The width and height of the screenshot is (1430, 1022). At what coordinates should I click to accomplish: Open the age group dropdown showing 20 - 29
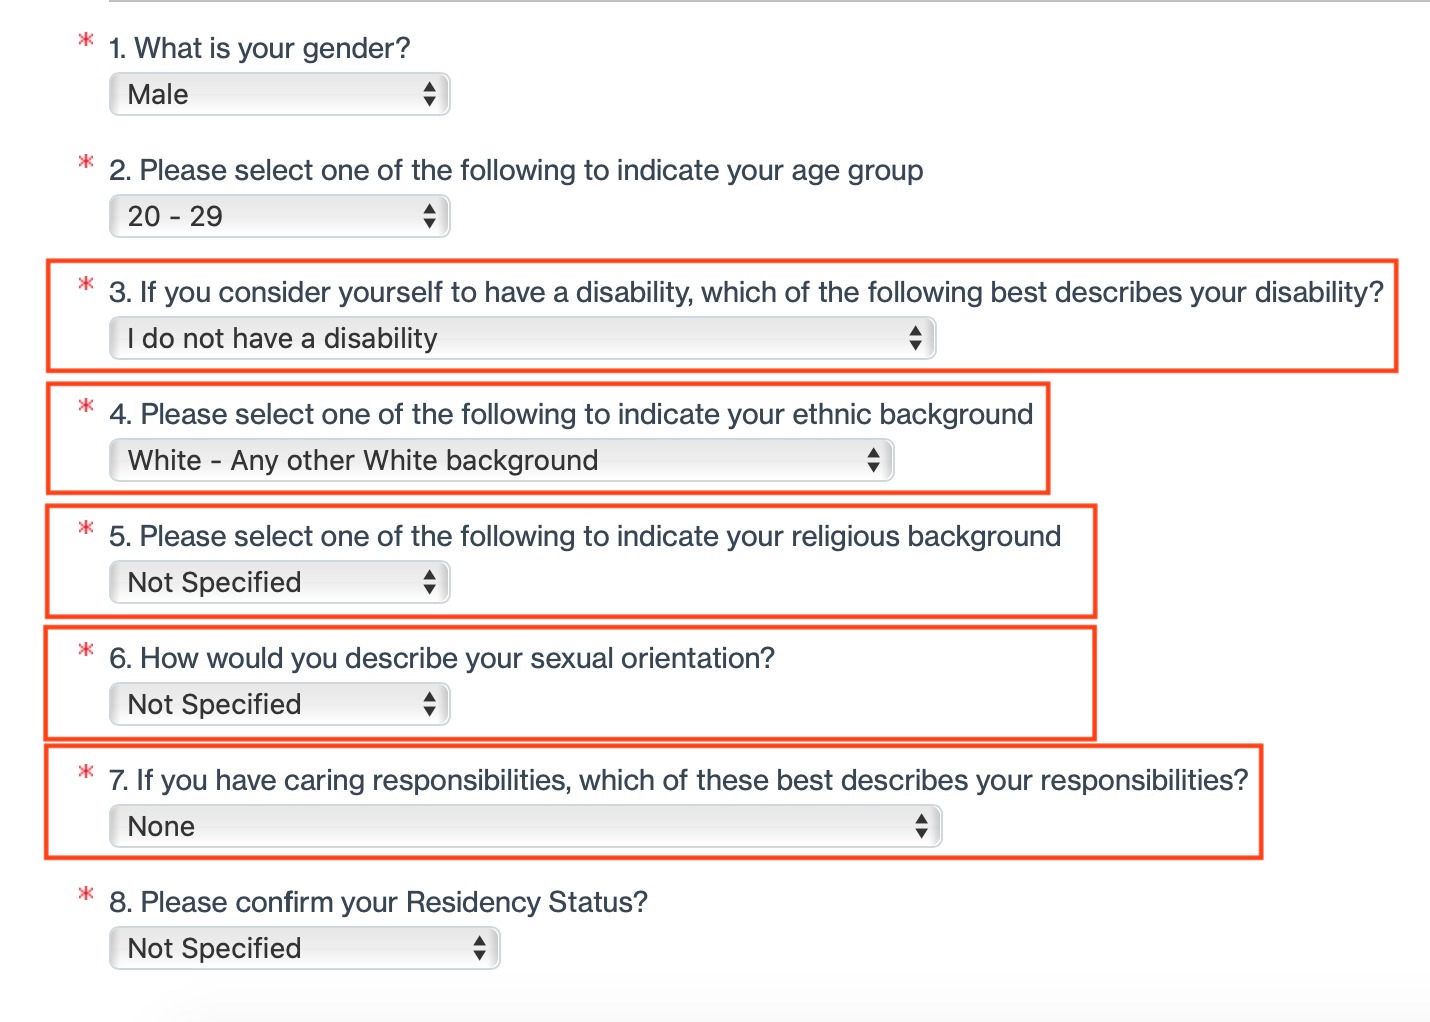coord(279,217)
